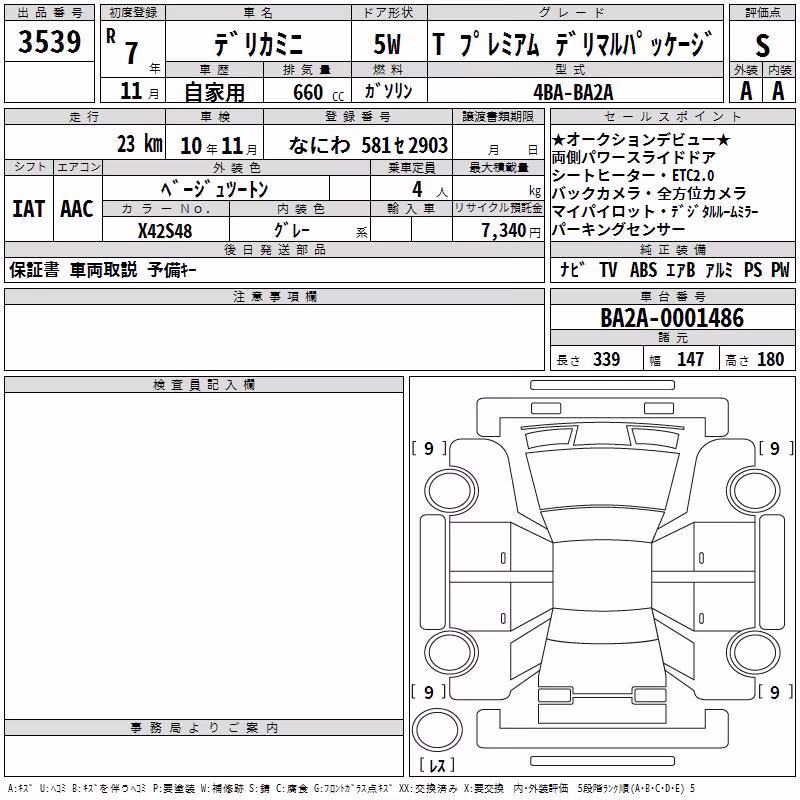Image resolution: width=800 pixels, height=800 pixels.
Task: Click equipment アルミ
Action: coord(719,269)
